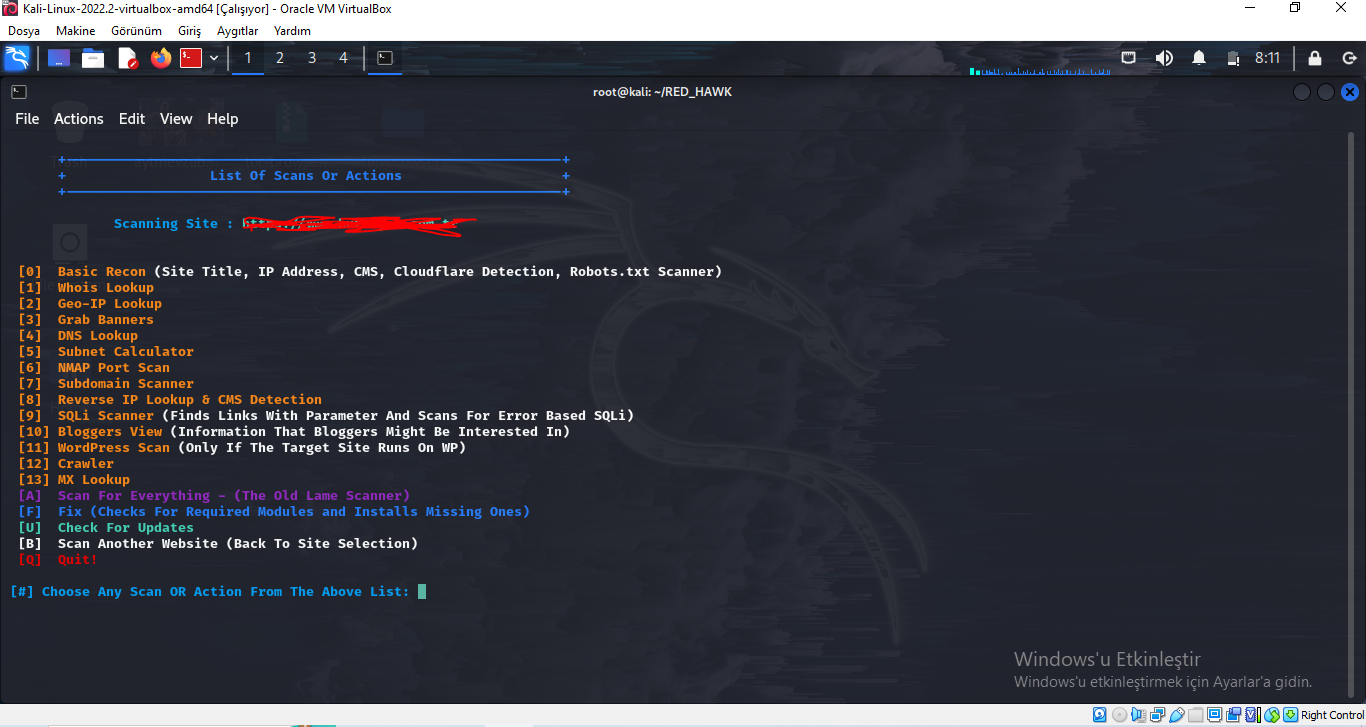
Task: Open the terminal Help menu
Action: click(223, 119)
